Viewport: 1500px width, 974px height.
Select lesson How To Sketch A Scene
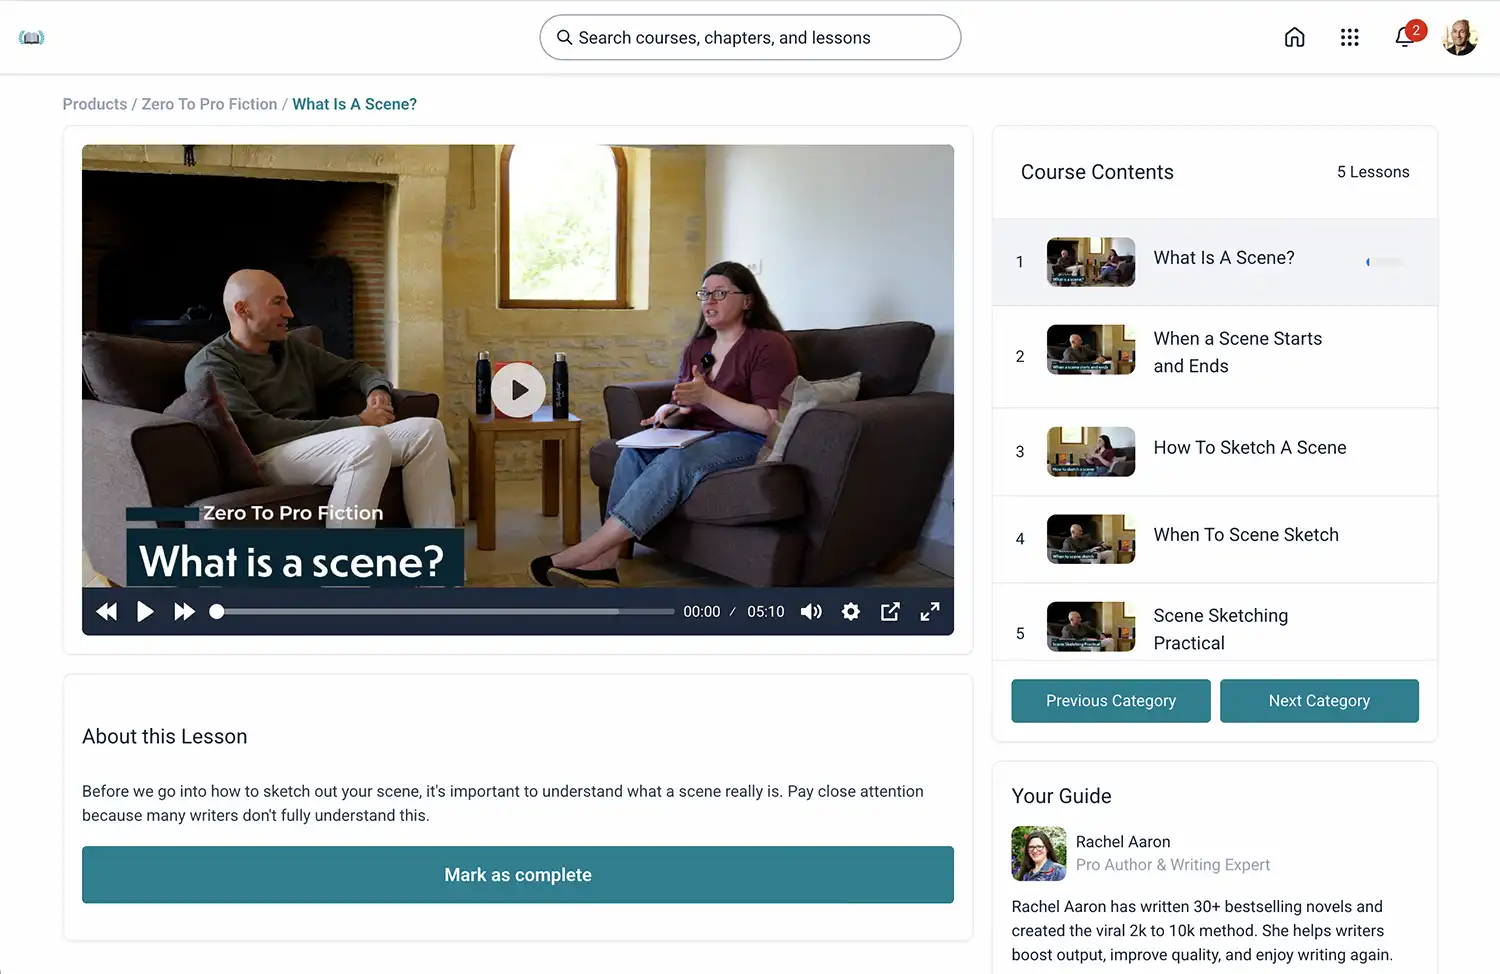(x=1215, y=449)
